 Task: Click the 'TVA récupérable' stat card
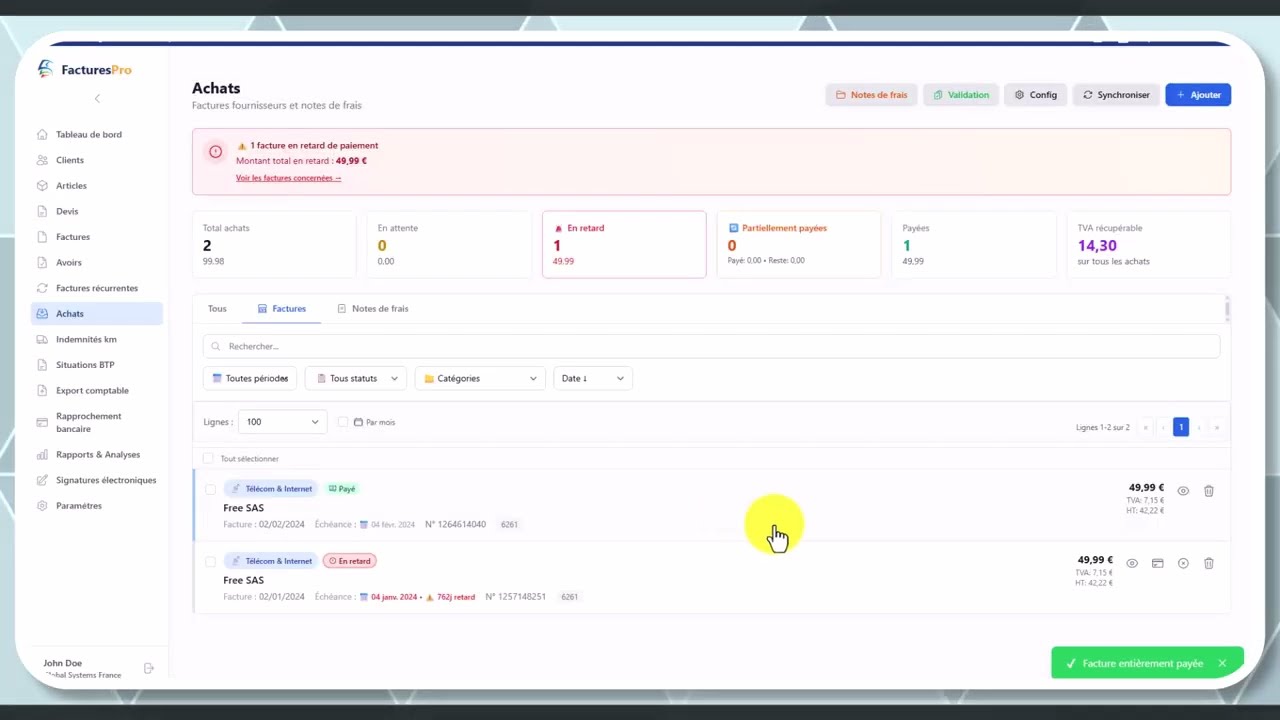pos(1149,244)
